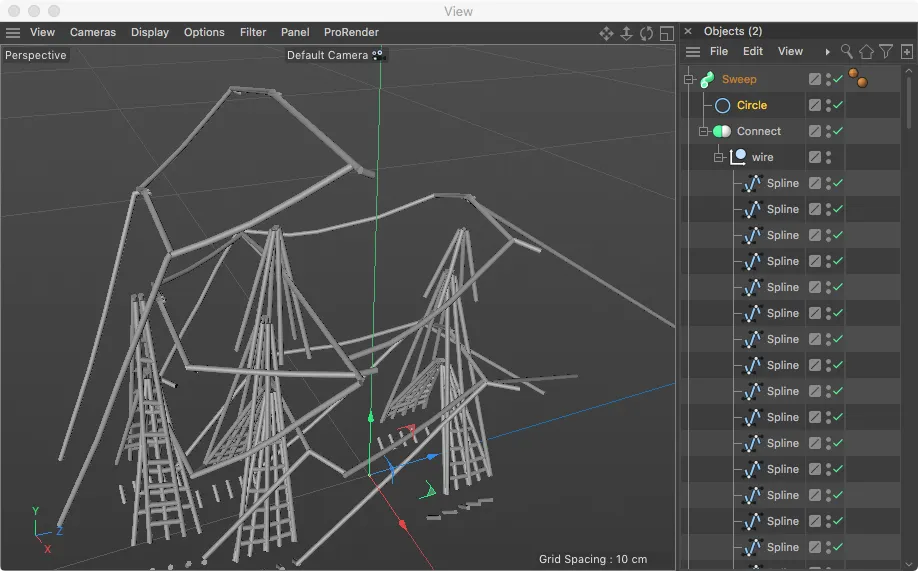This screenshot has width=918, height=571.
Task: Click the home icon in Objects panel
Action: [x=866, y=51]
